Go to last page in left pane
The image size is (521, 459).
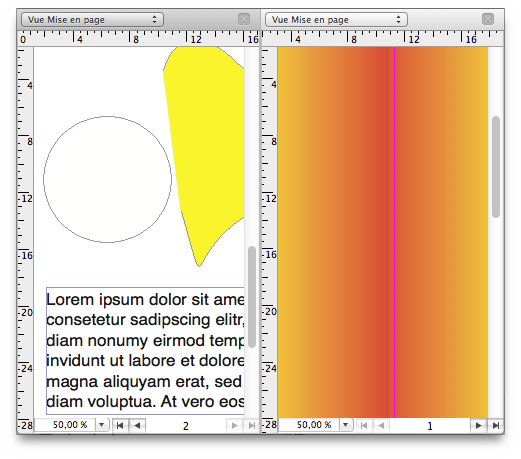point(252,425)
